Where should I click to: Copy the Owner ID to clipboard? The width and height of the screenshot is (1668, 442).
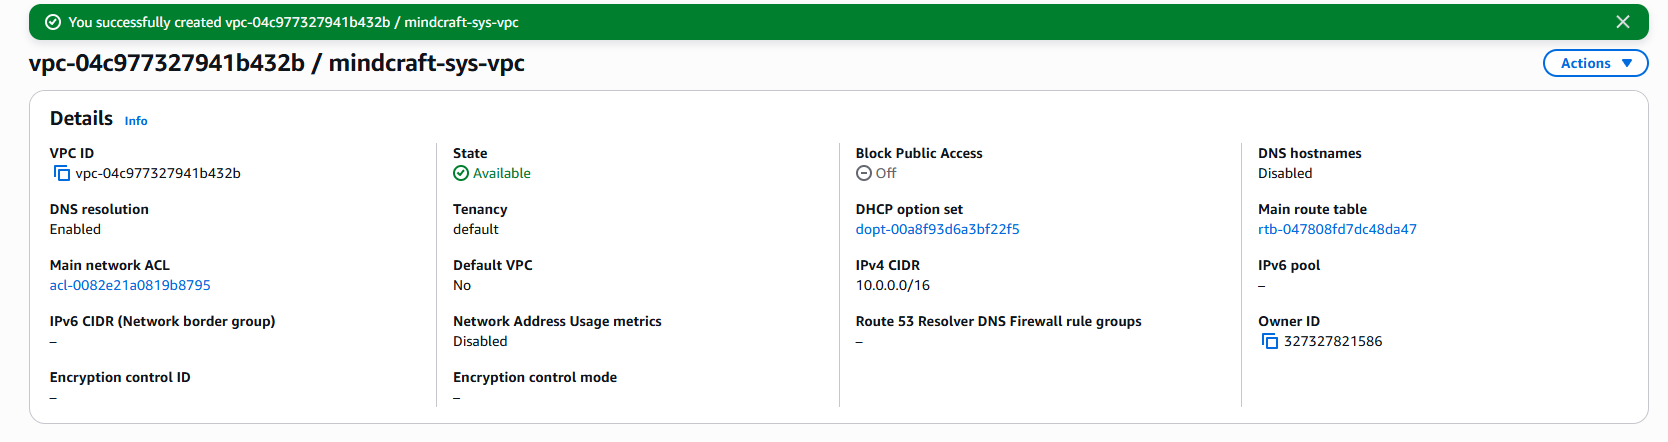tap(1270, 342)
